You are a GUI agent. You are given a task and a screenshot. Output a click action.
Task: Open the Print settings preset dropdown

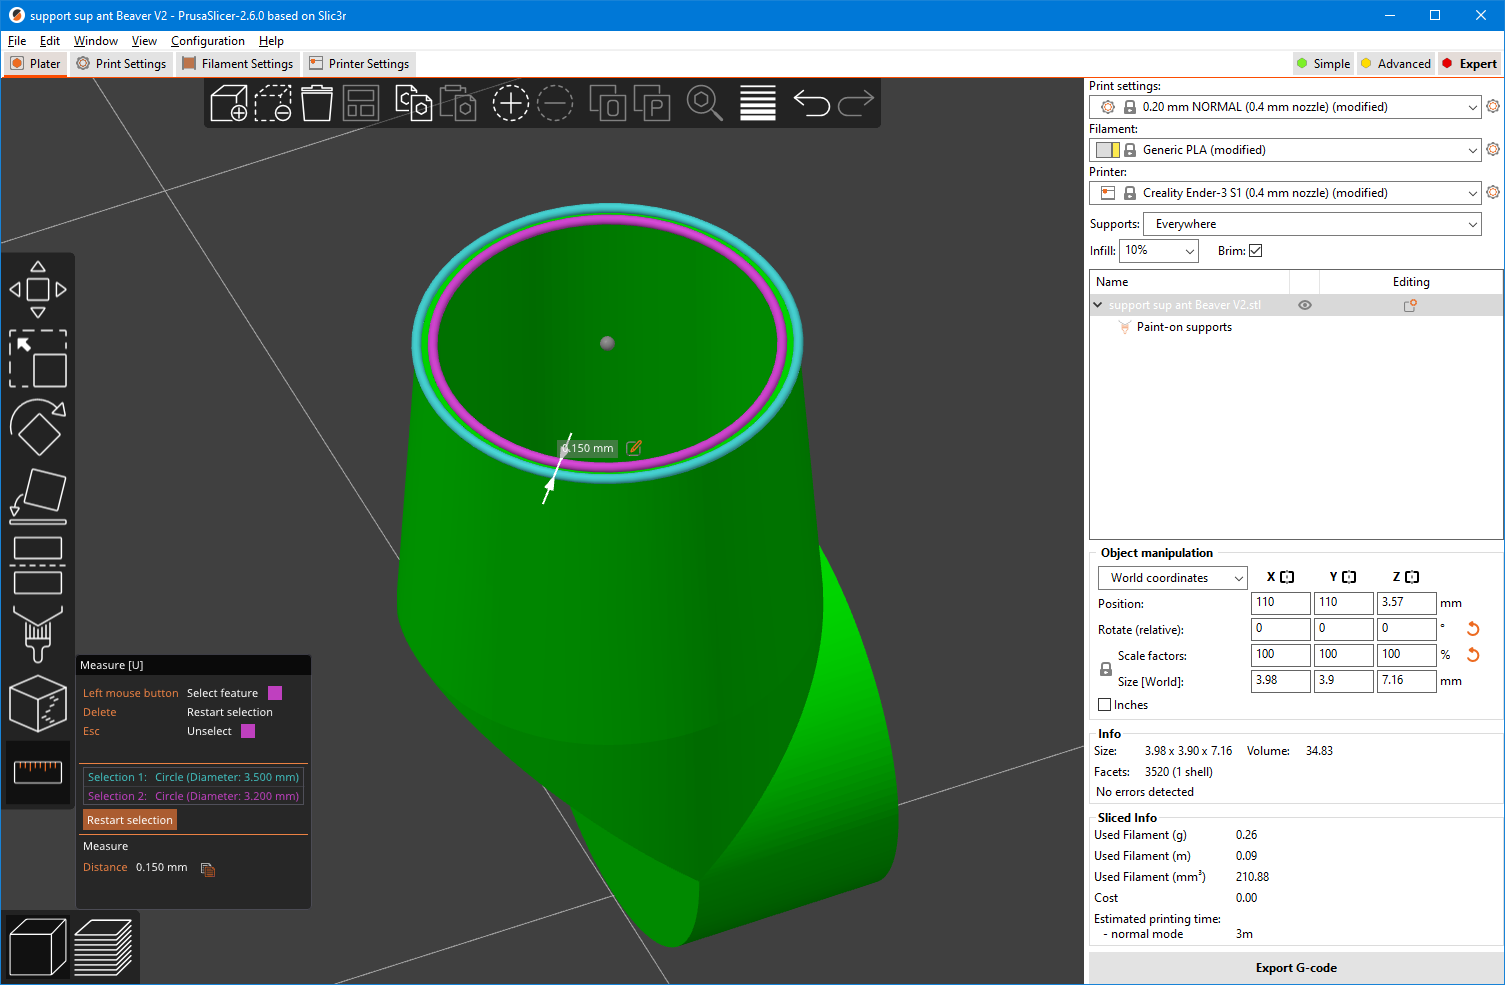point(1285,107)
